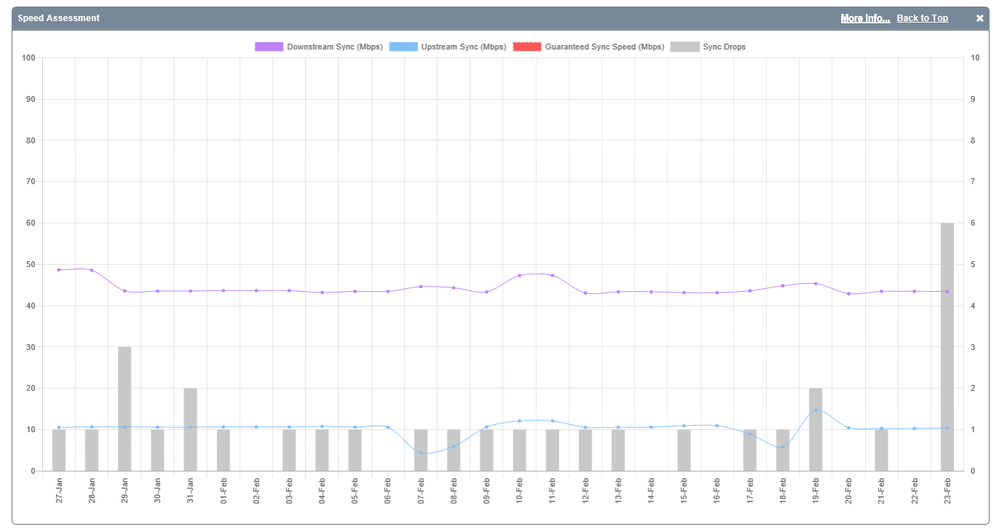Click the 19-Feb sync drops bar
Image resolution: width=999 pixels, height=529 pixels.
click(816, 429)
